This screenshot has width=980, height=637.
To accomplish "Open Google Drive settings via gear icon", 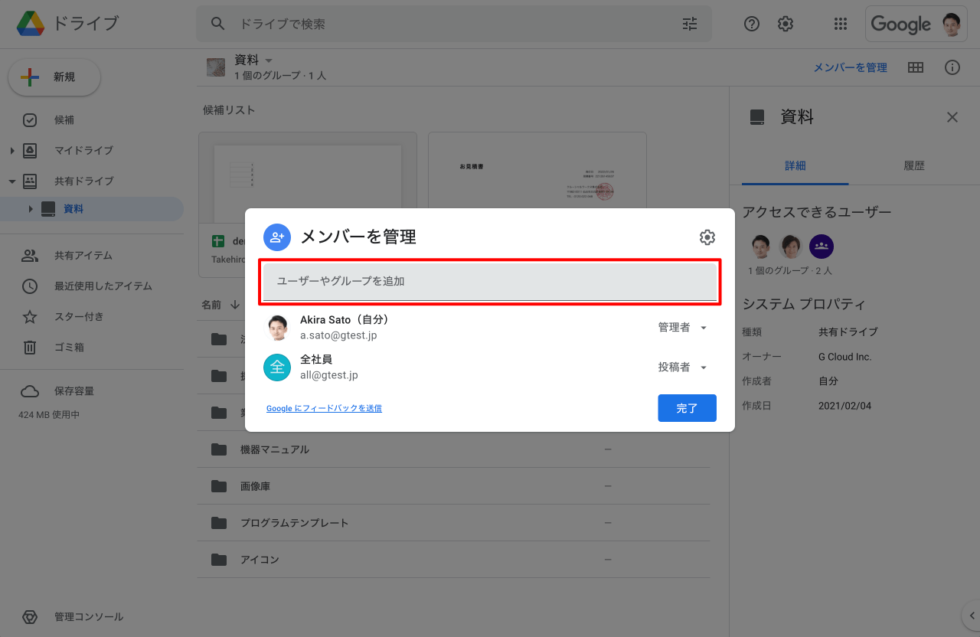I will [786, 23].
